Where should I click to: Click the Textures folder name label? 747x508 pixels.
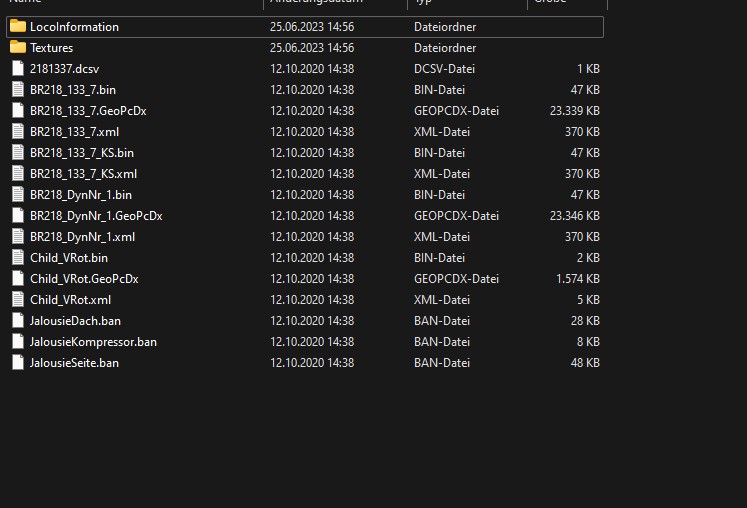(51, 48)
